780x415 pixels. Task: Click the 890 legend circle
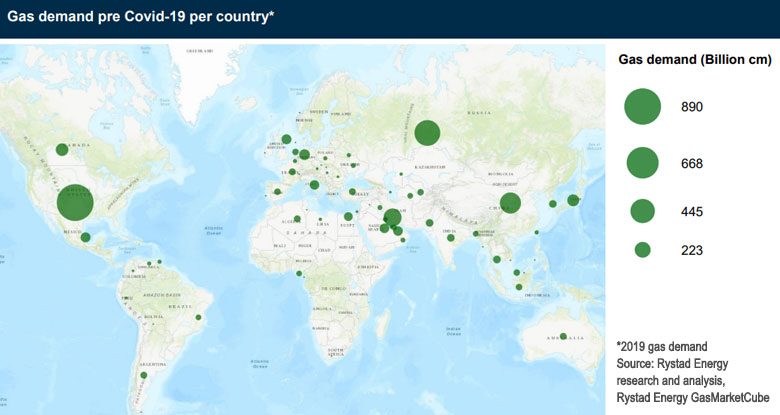(642, 106)
